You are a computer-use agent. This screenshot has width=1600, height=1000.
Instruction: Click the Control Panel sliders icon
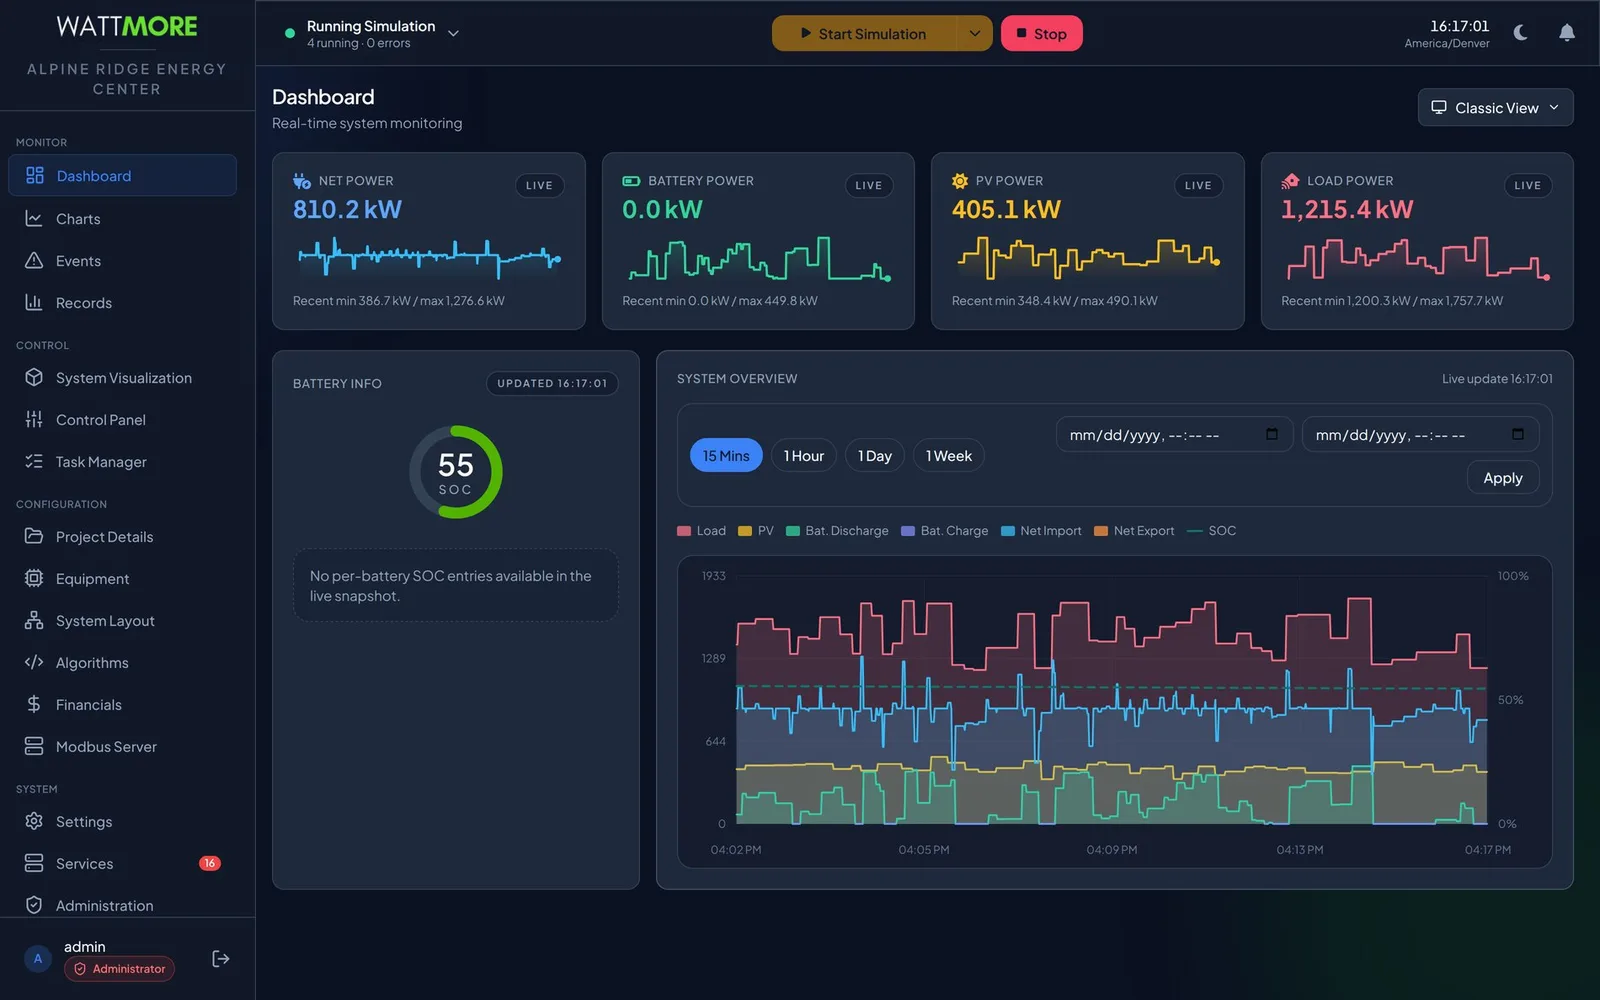coord(34,419)
